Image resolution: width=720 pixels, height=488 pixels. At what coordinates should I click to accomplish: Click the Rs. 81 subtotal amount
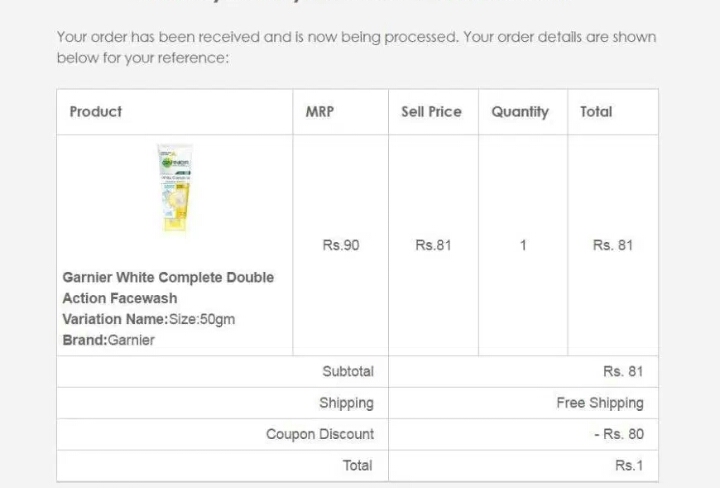click(x=623, y=371)
